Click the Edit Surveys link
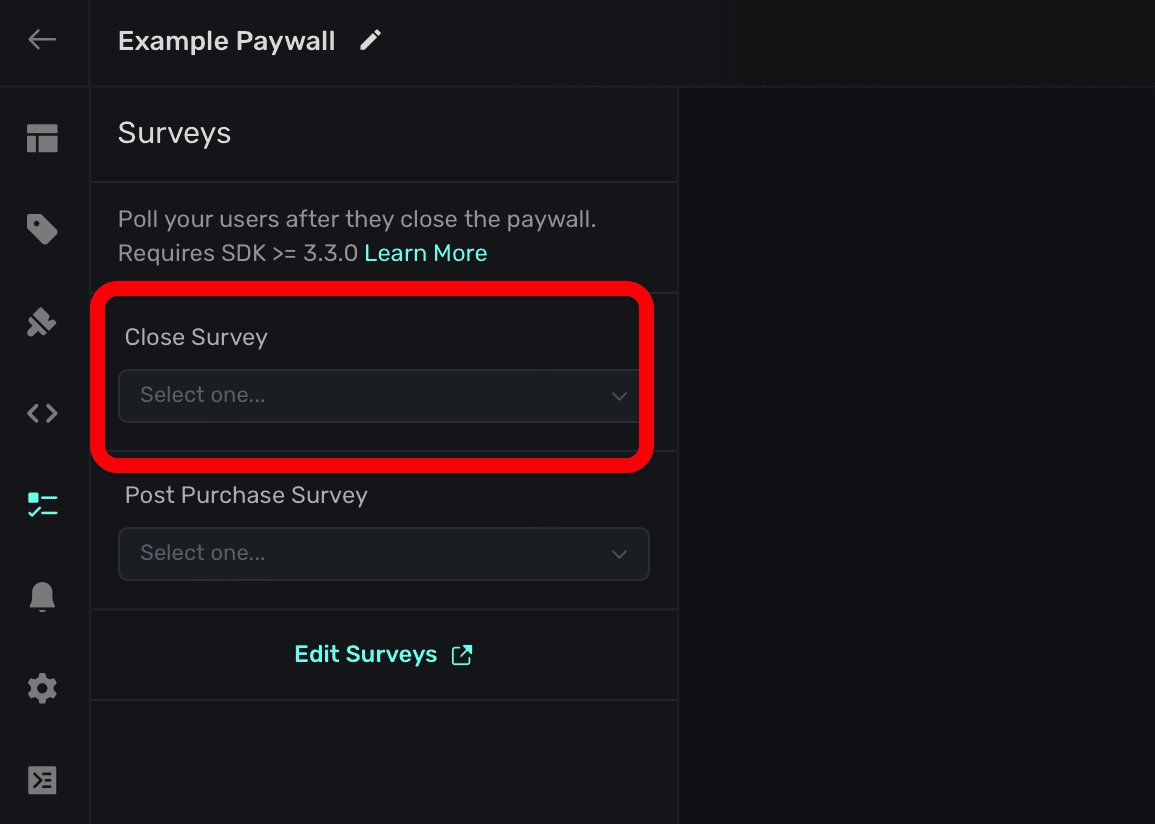 366,654
